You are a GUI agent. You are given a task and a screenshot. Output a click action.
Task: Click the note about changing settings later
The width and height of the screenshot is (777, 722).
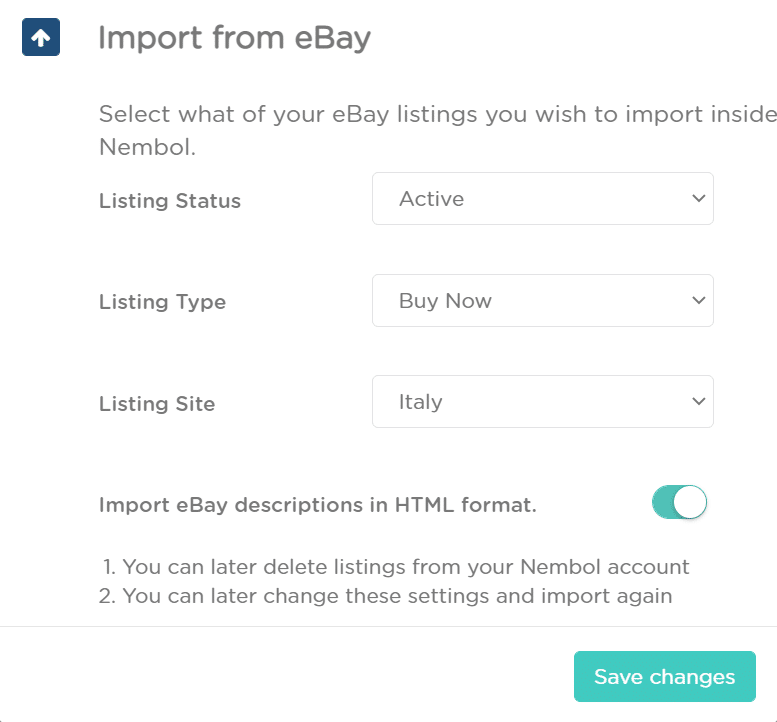[x=386, y=596]
